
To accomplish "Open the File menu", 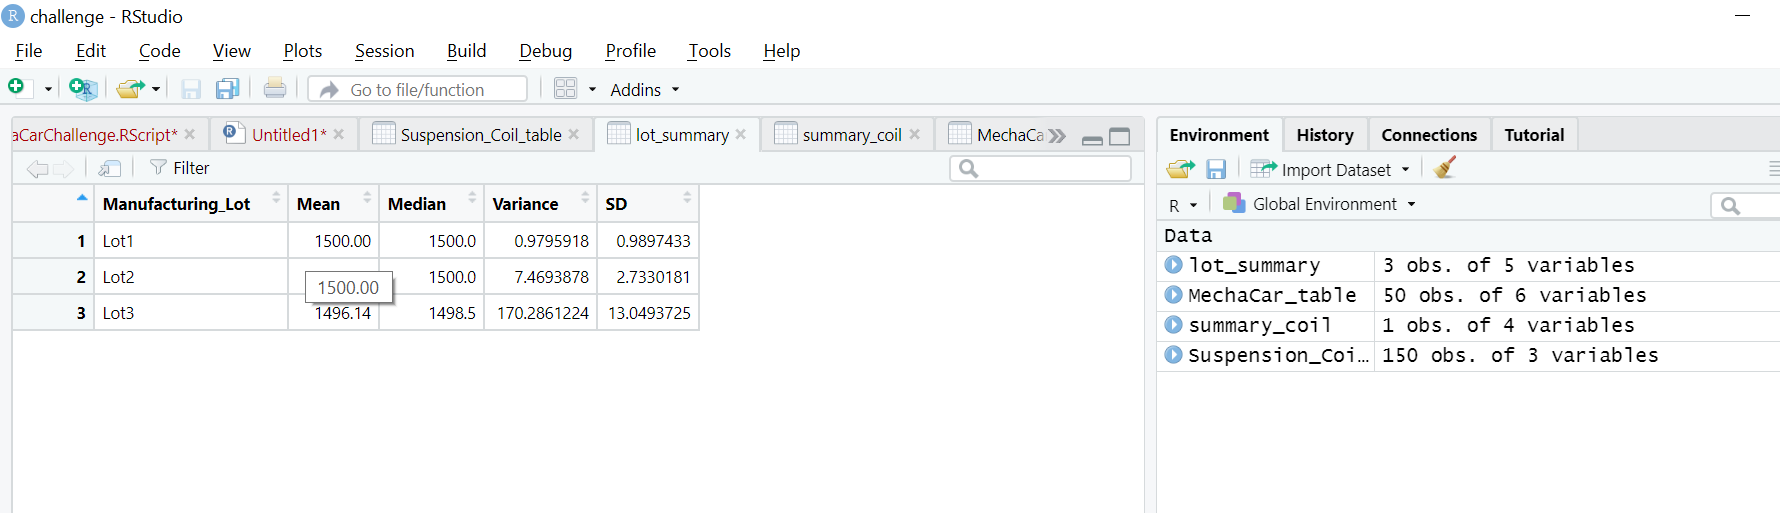I will (x=28, y=51).
